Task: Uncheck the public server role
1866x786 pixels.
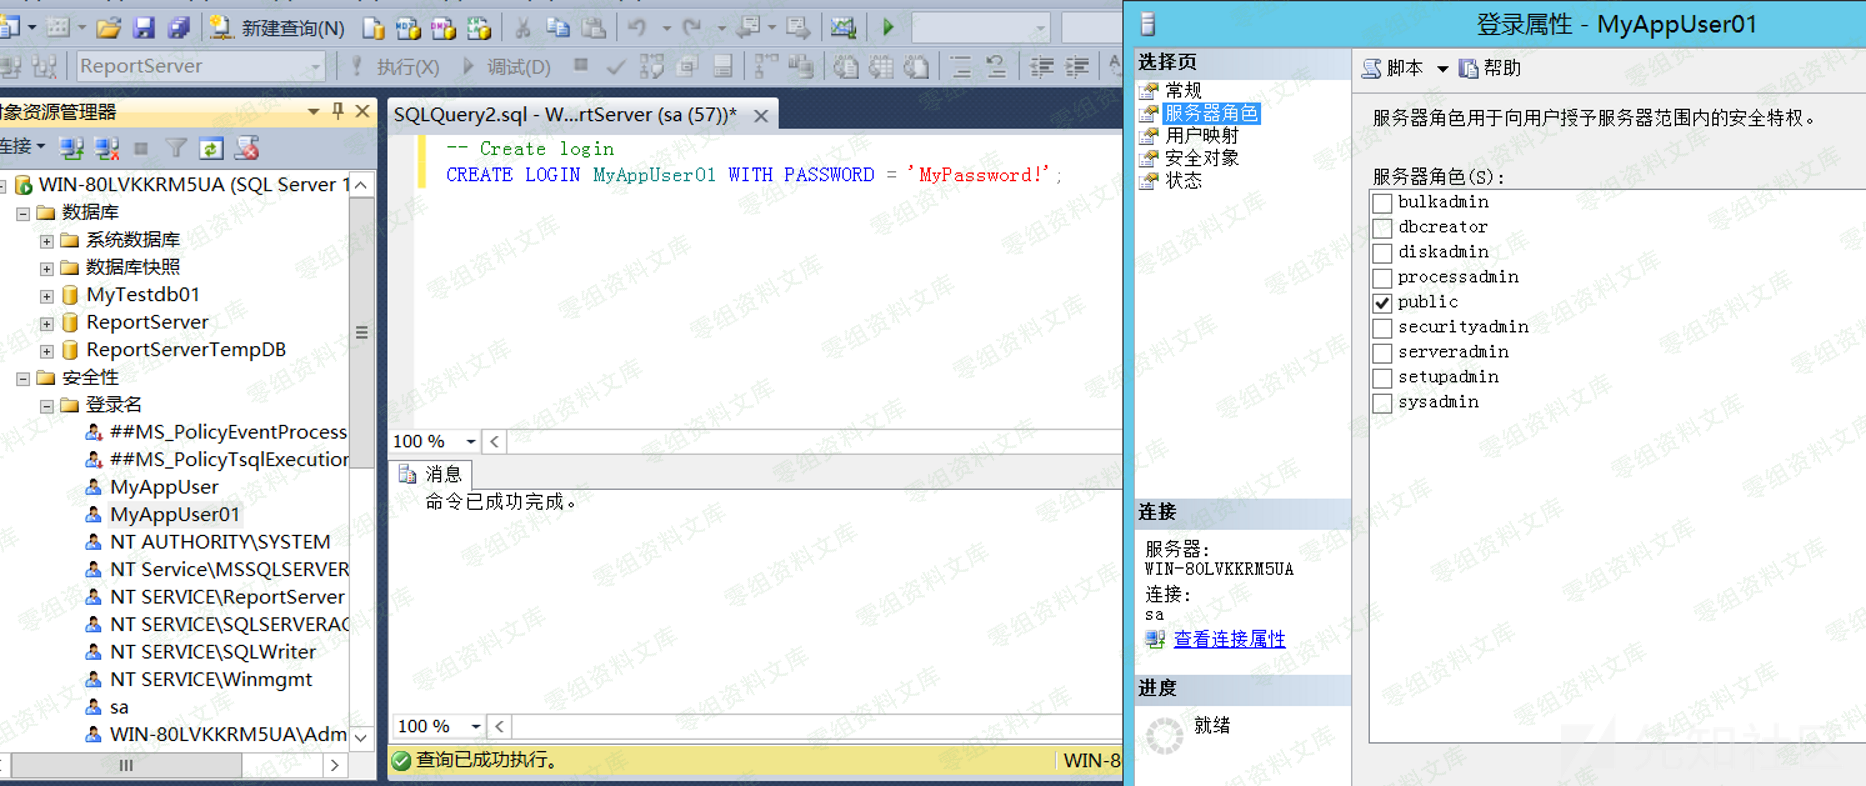Action: pyautogui.click(x=1382, y=303)
